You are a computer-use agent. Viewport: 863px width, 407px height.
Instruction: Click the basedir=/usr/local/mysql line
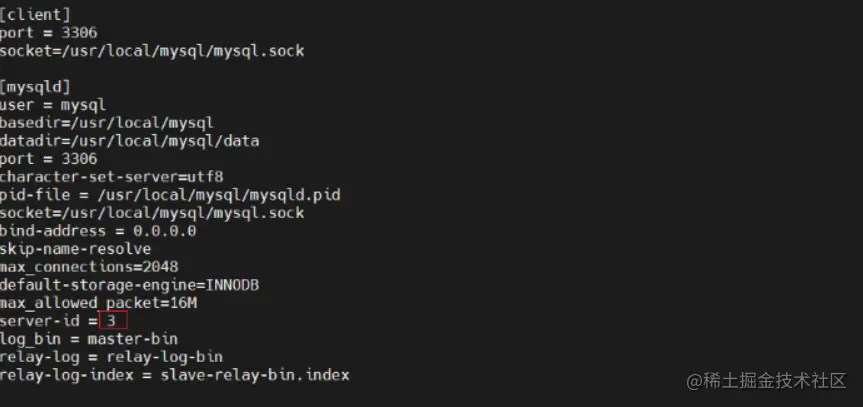[107, 123]
